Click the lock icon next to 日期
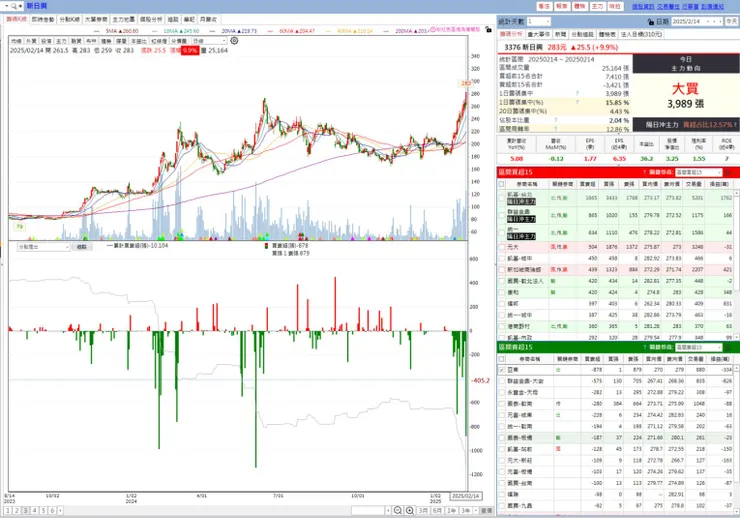Viewport: 740px width, 518px height. 651,22
